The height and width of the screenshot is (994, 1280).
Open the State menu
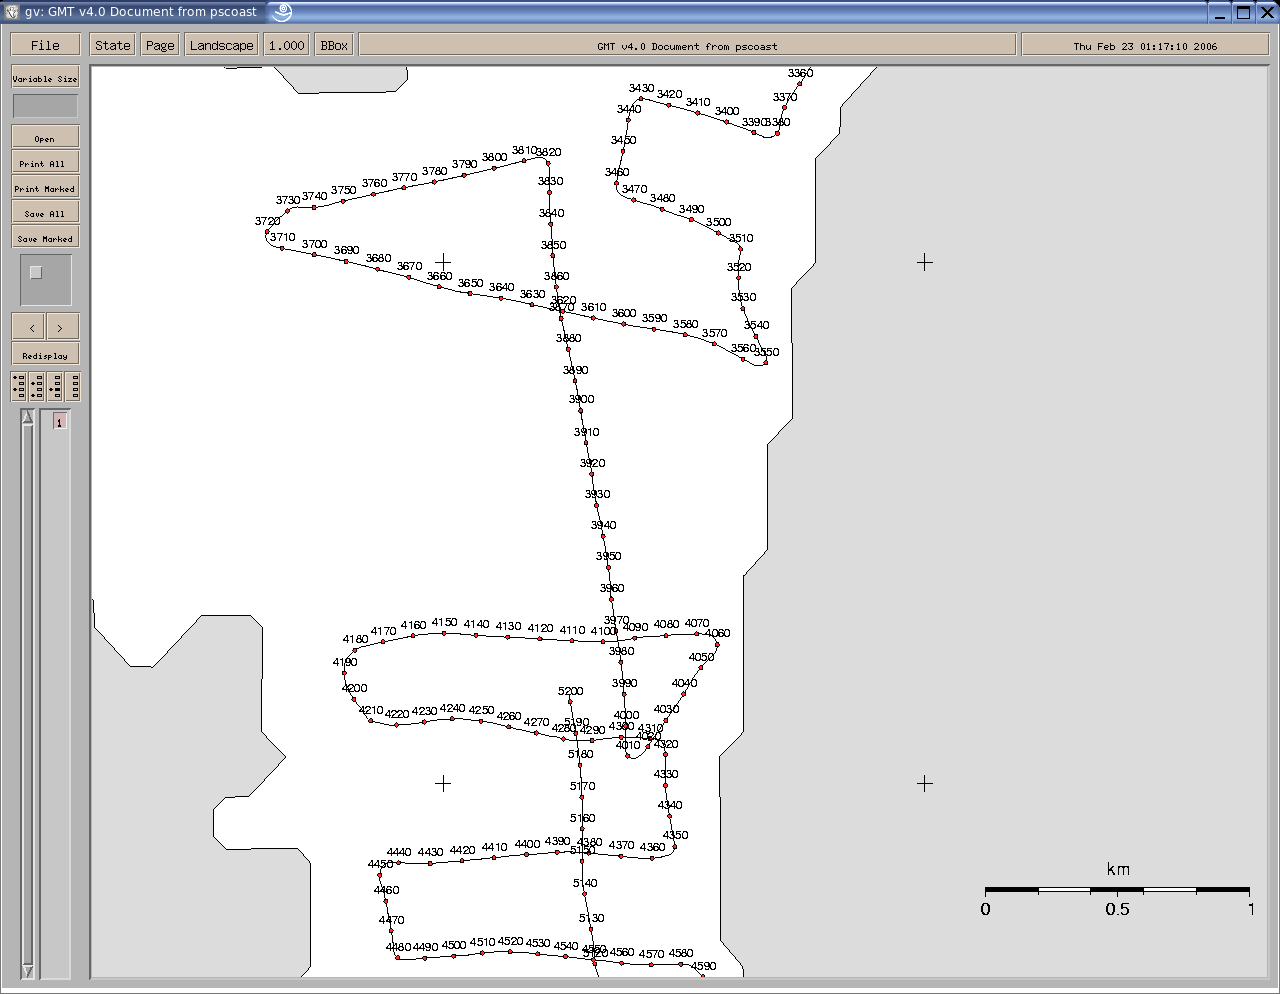point(112,45)
